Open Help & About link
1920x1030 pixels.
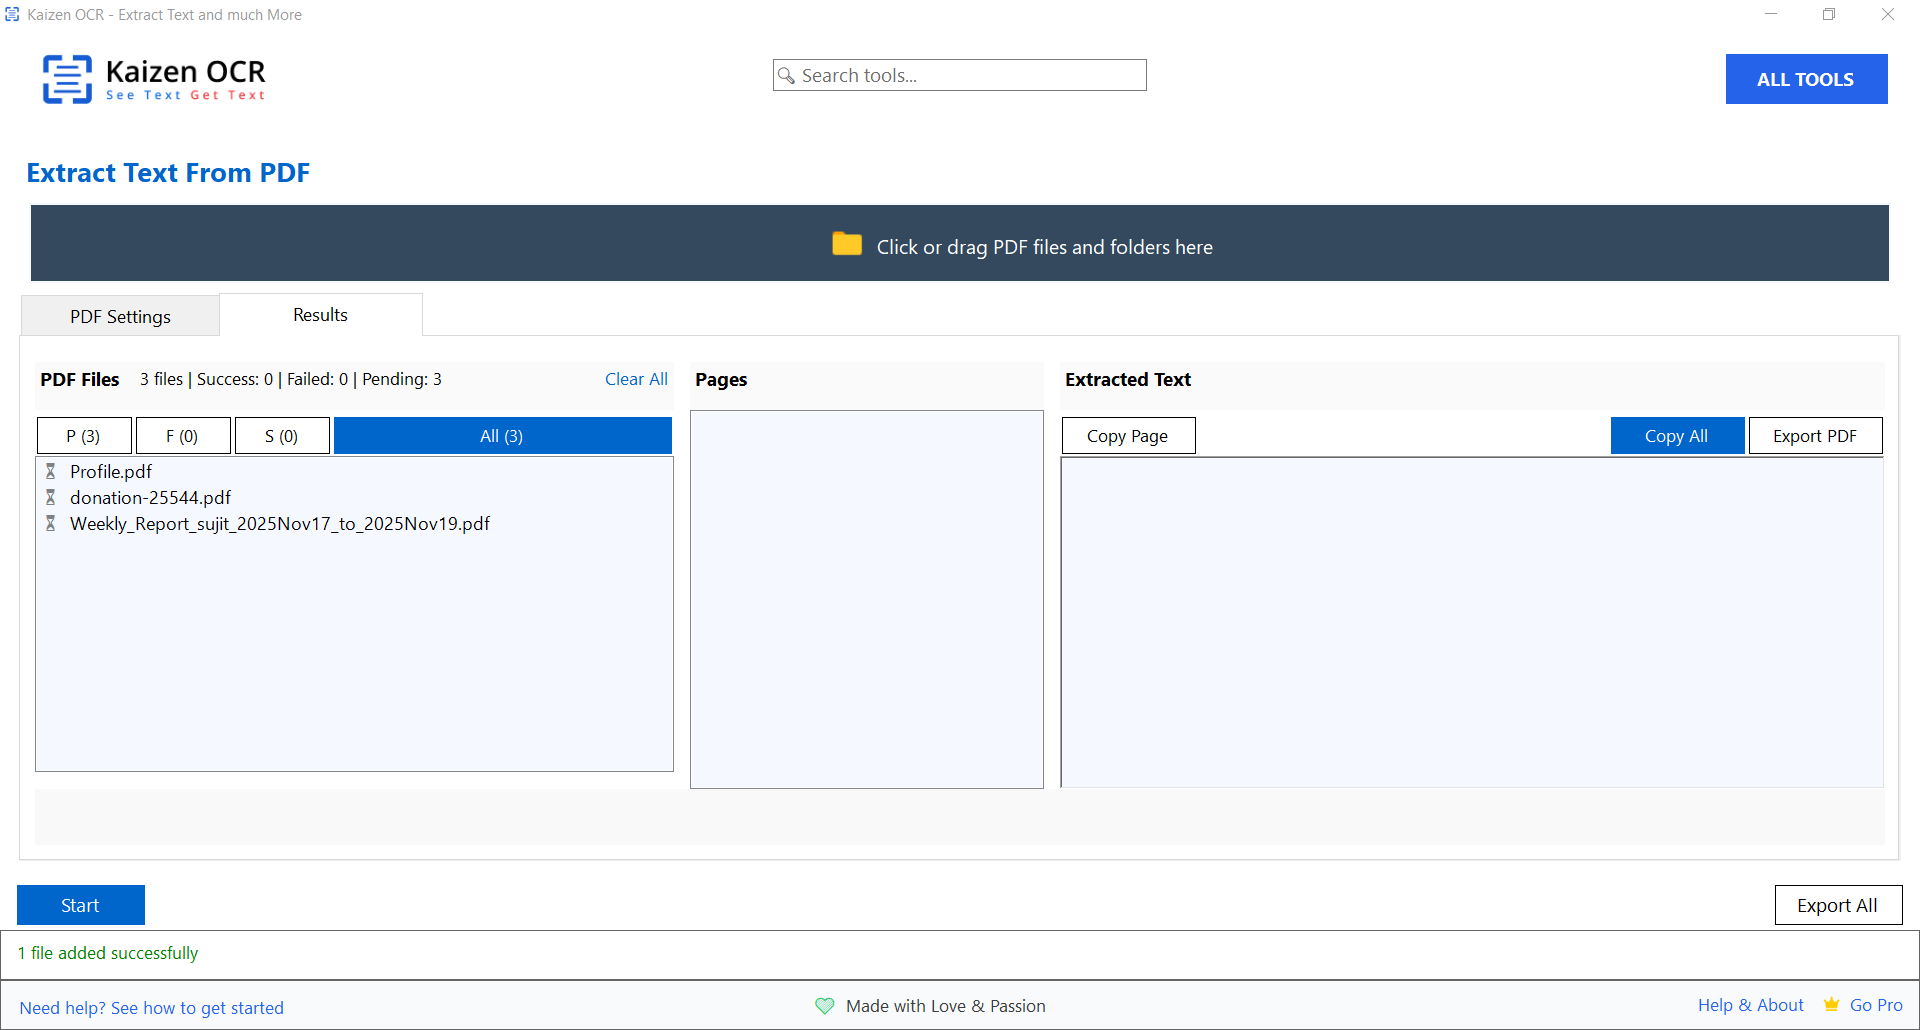pyautogui.click(x=1750, y=1005)
